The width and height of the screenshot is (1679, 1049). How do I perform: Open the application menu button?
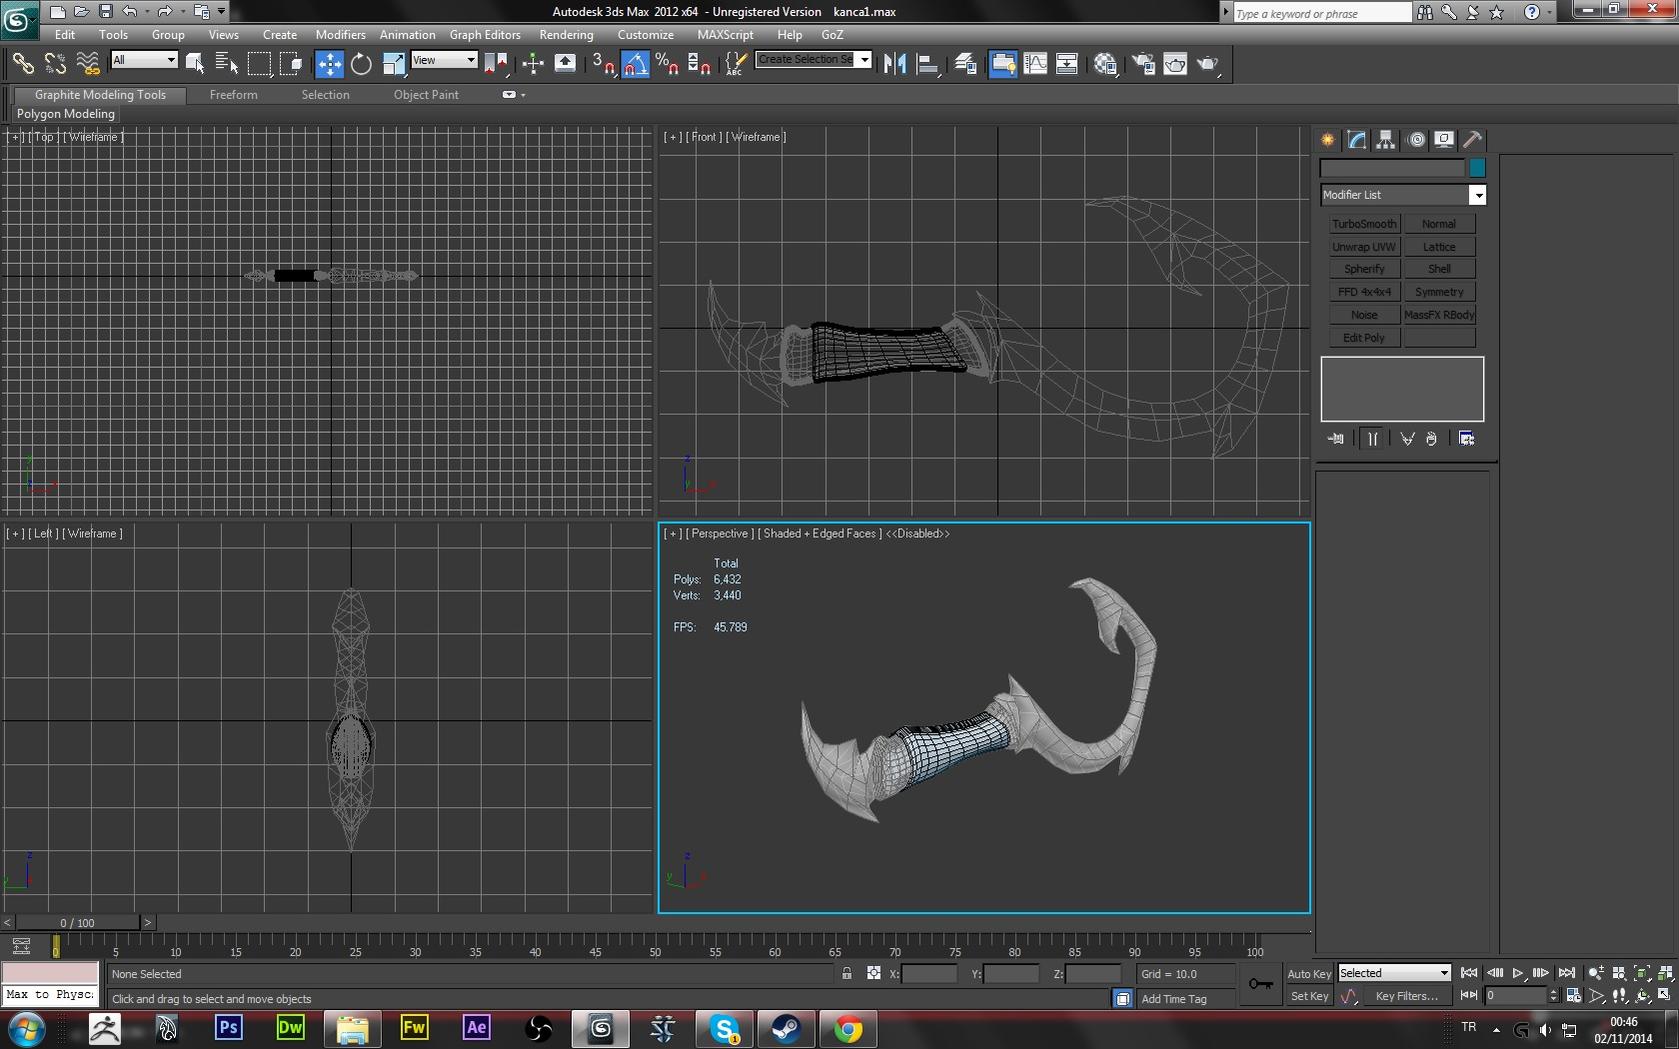(x=19, y=17)
